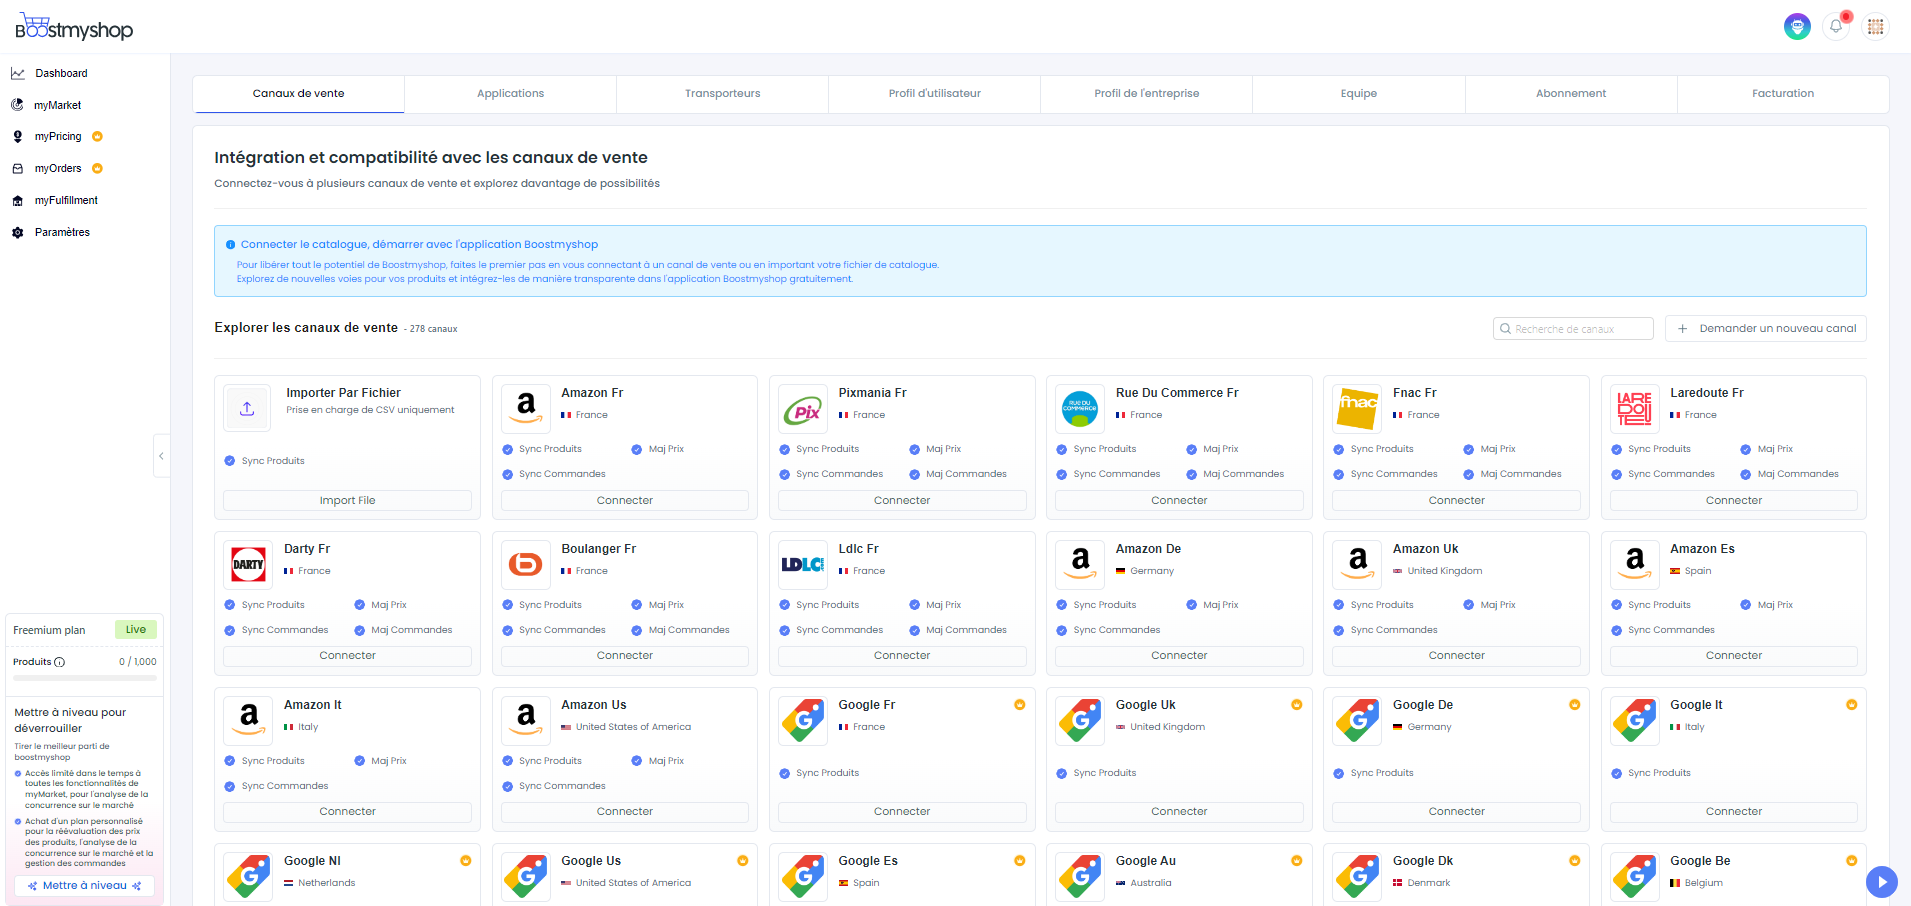
Task: Click the Amazon Fr logo
Action: tap(526, 408)
